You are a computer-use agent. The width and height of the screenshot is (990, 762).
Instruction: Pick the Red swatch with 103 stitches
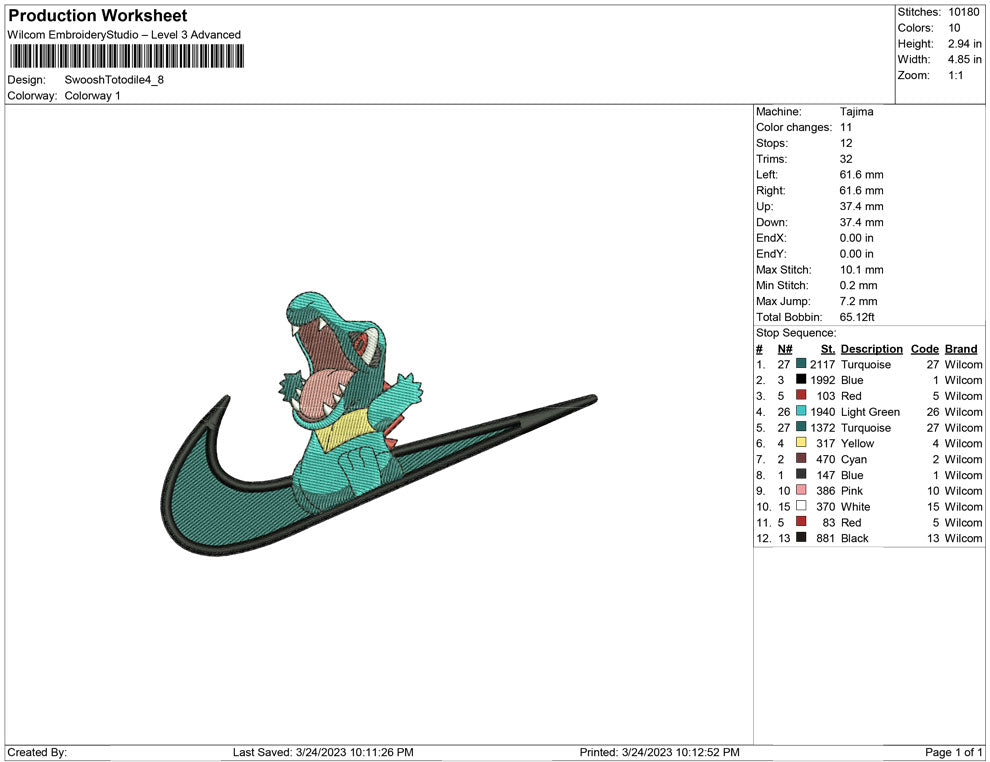801,395
